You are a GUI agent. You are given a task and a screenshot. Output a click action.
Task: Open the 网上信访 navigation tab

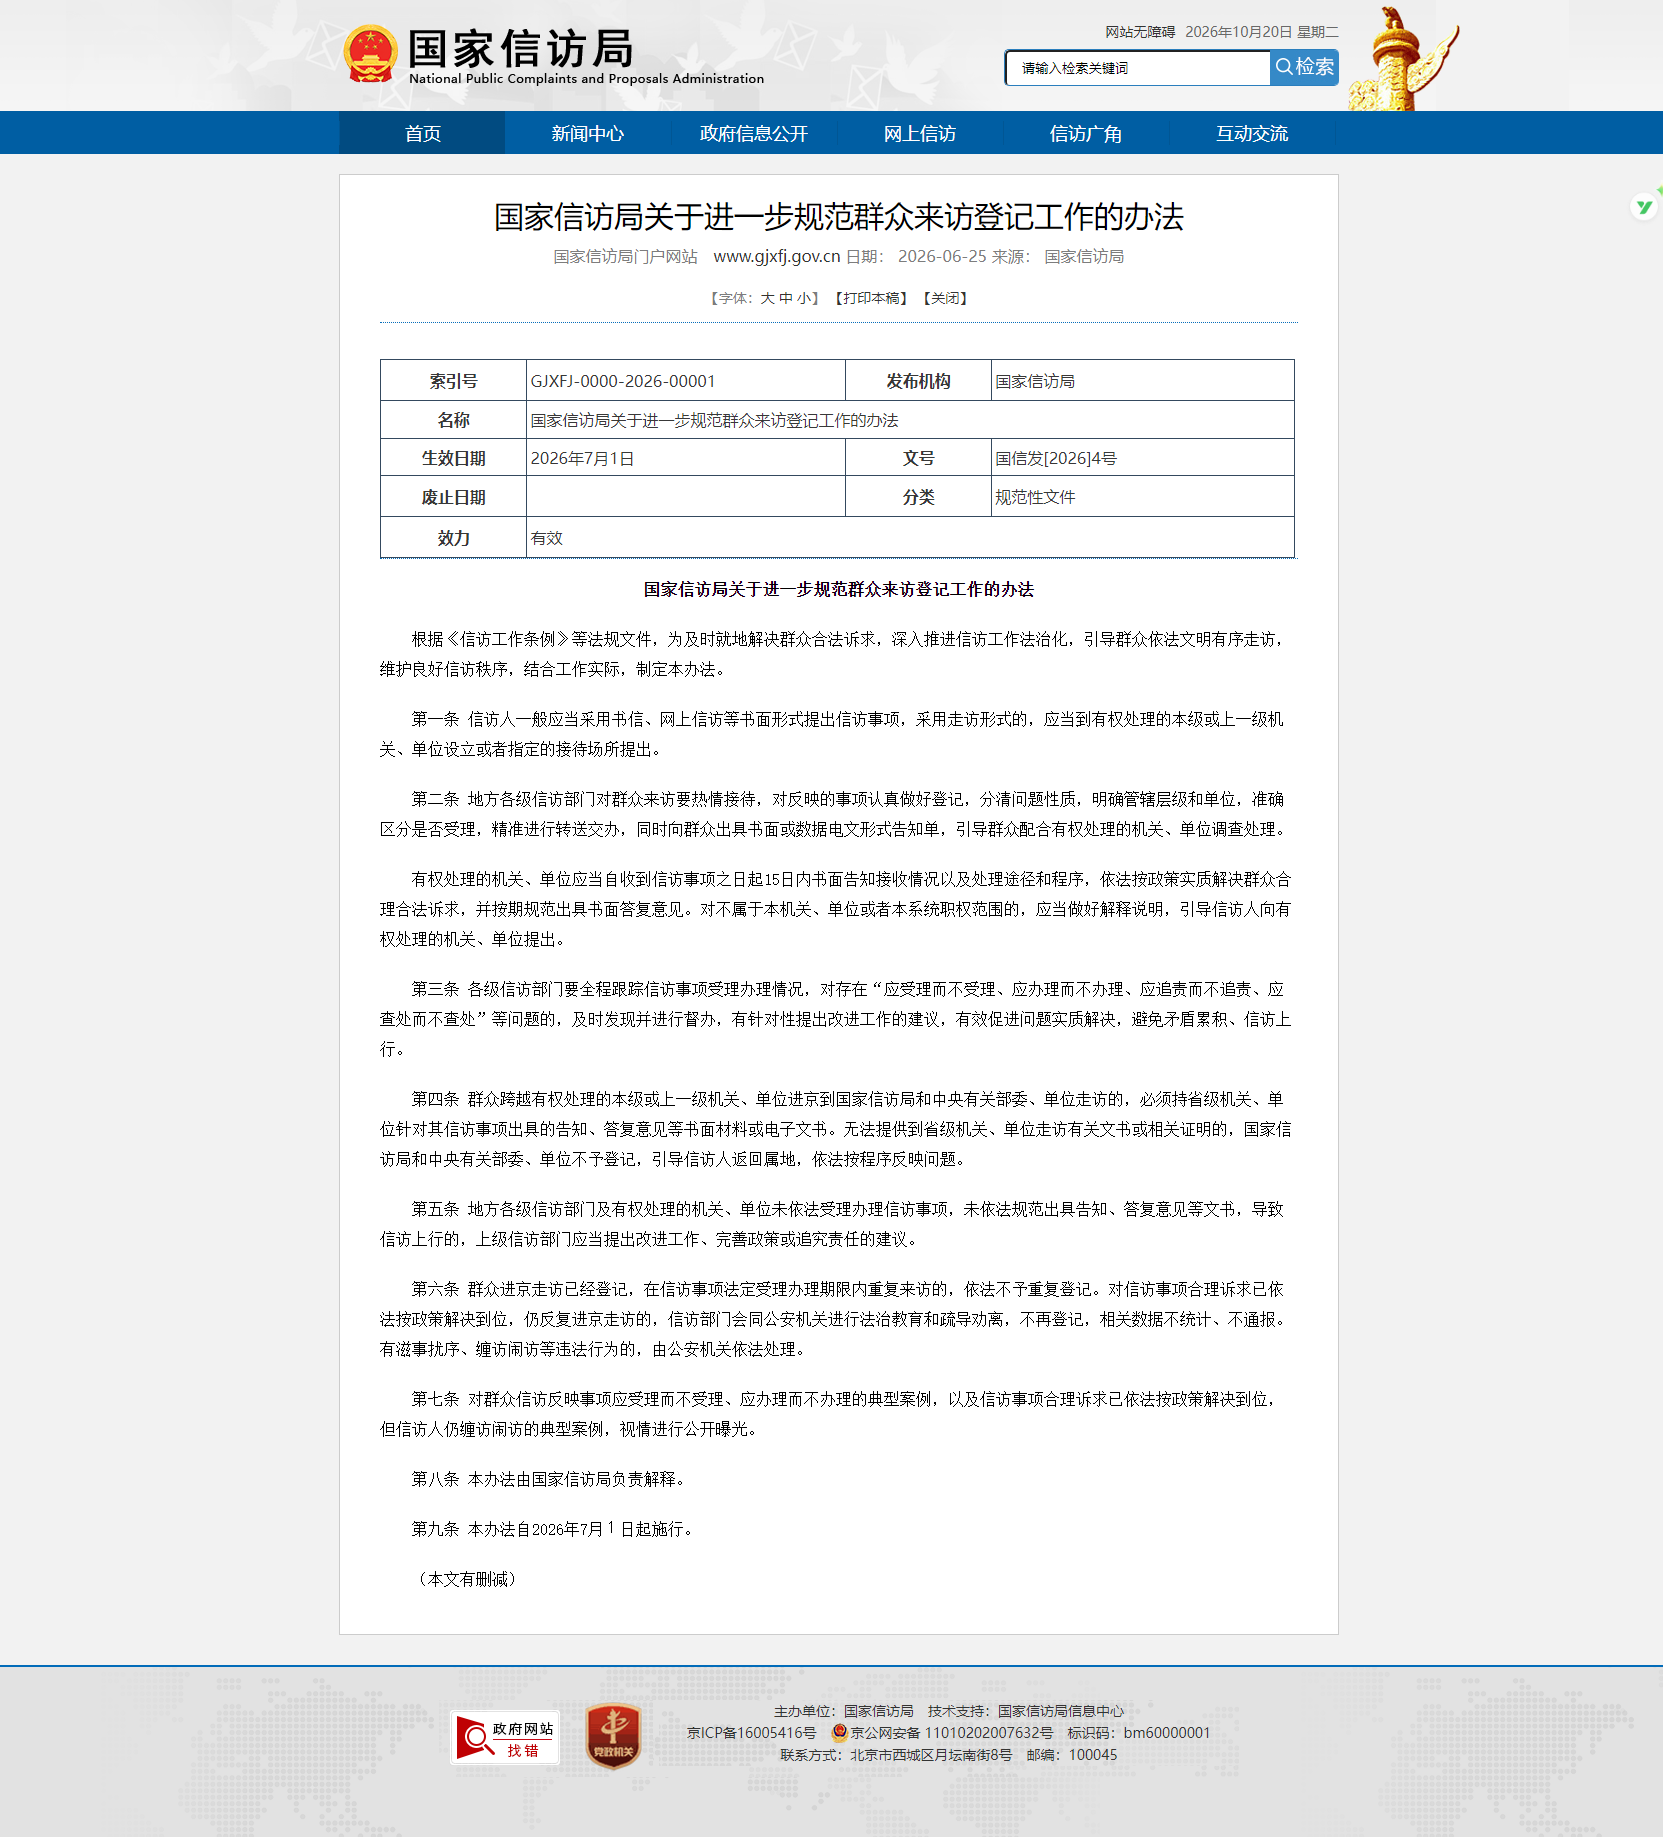[920, 133]
